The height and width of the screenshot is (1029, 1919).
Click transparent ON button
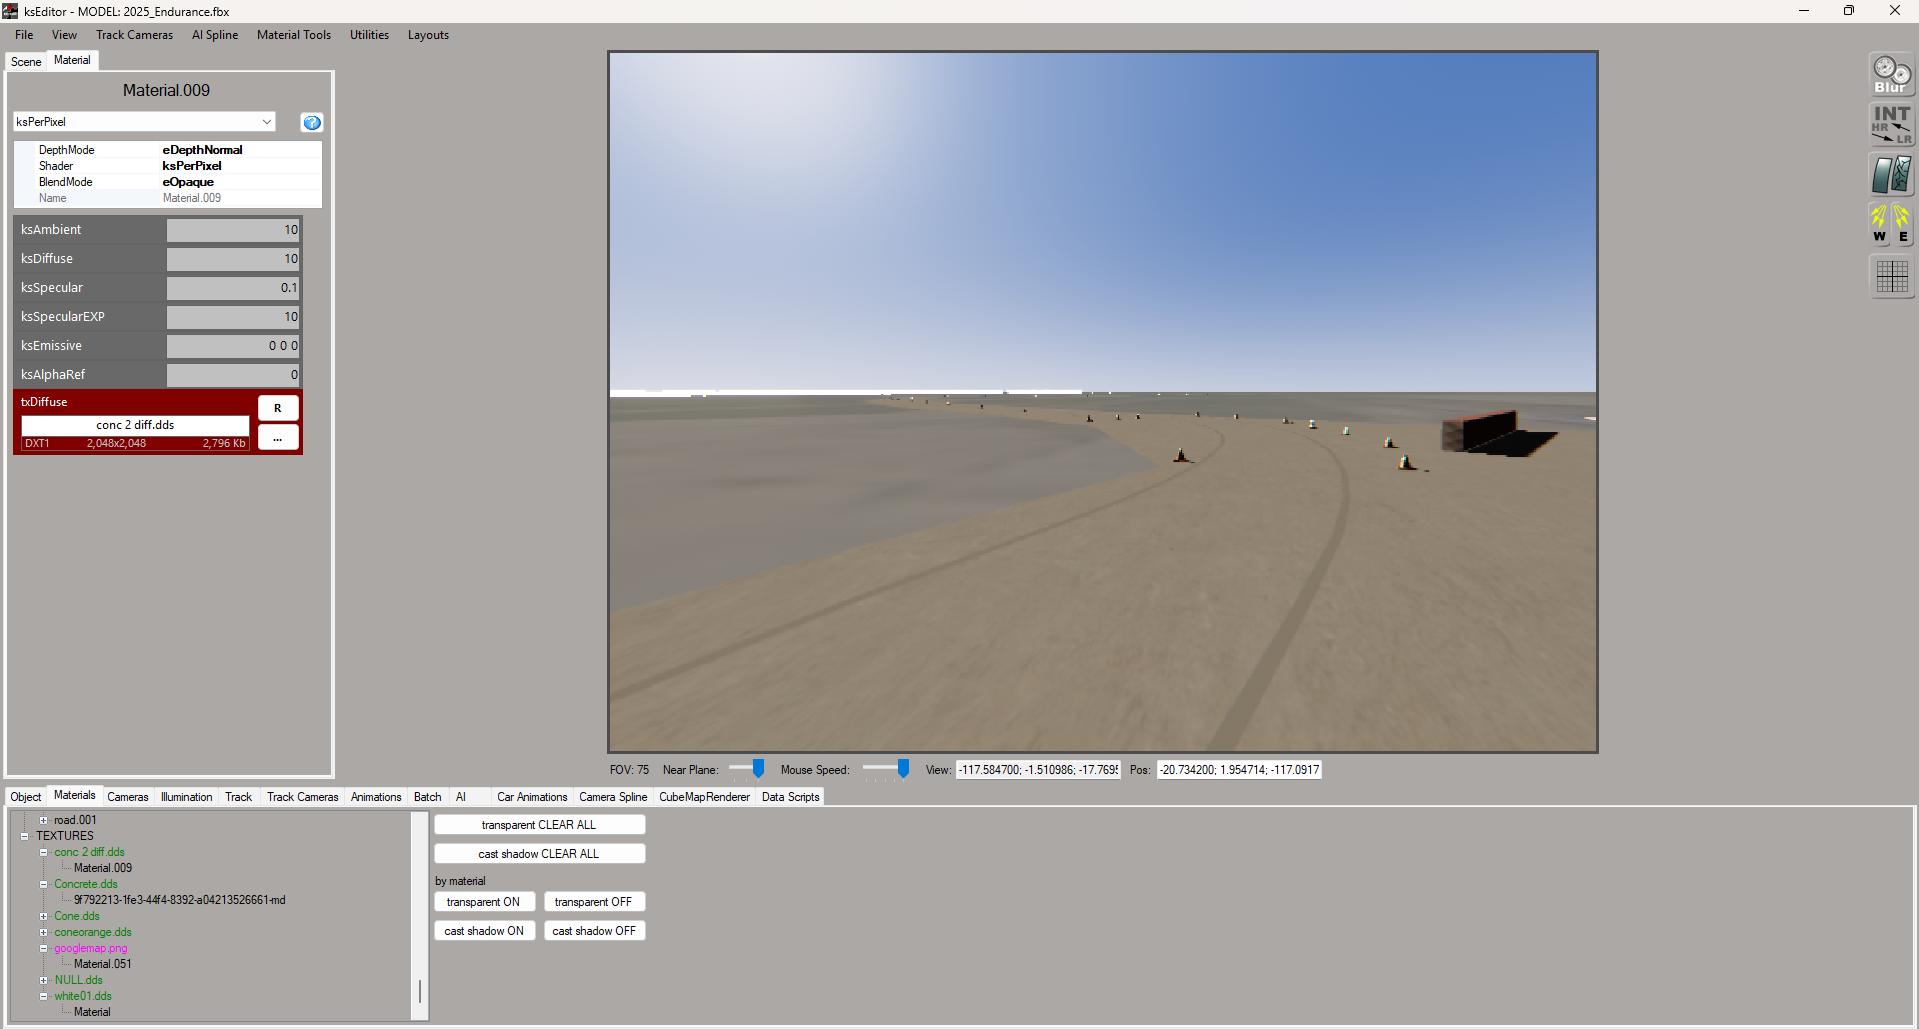pyautogui.click(x=483, y=902)
